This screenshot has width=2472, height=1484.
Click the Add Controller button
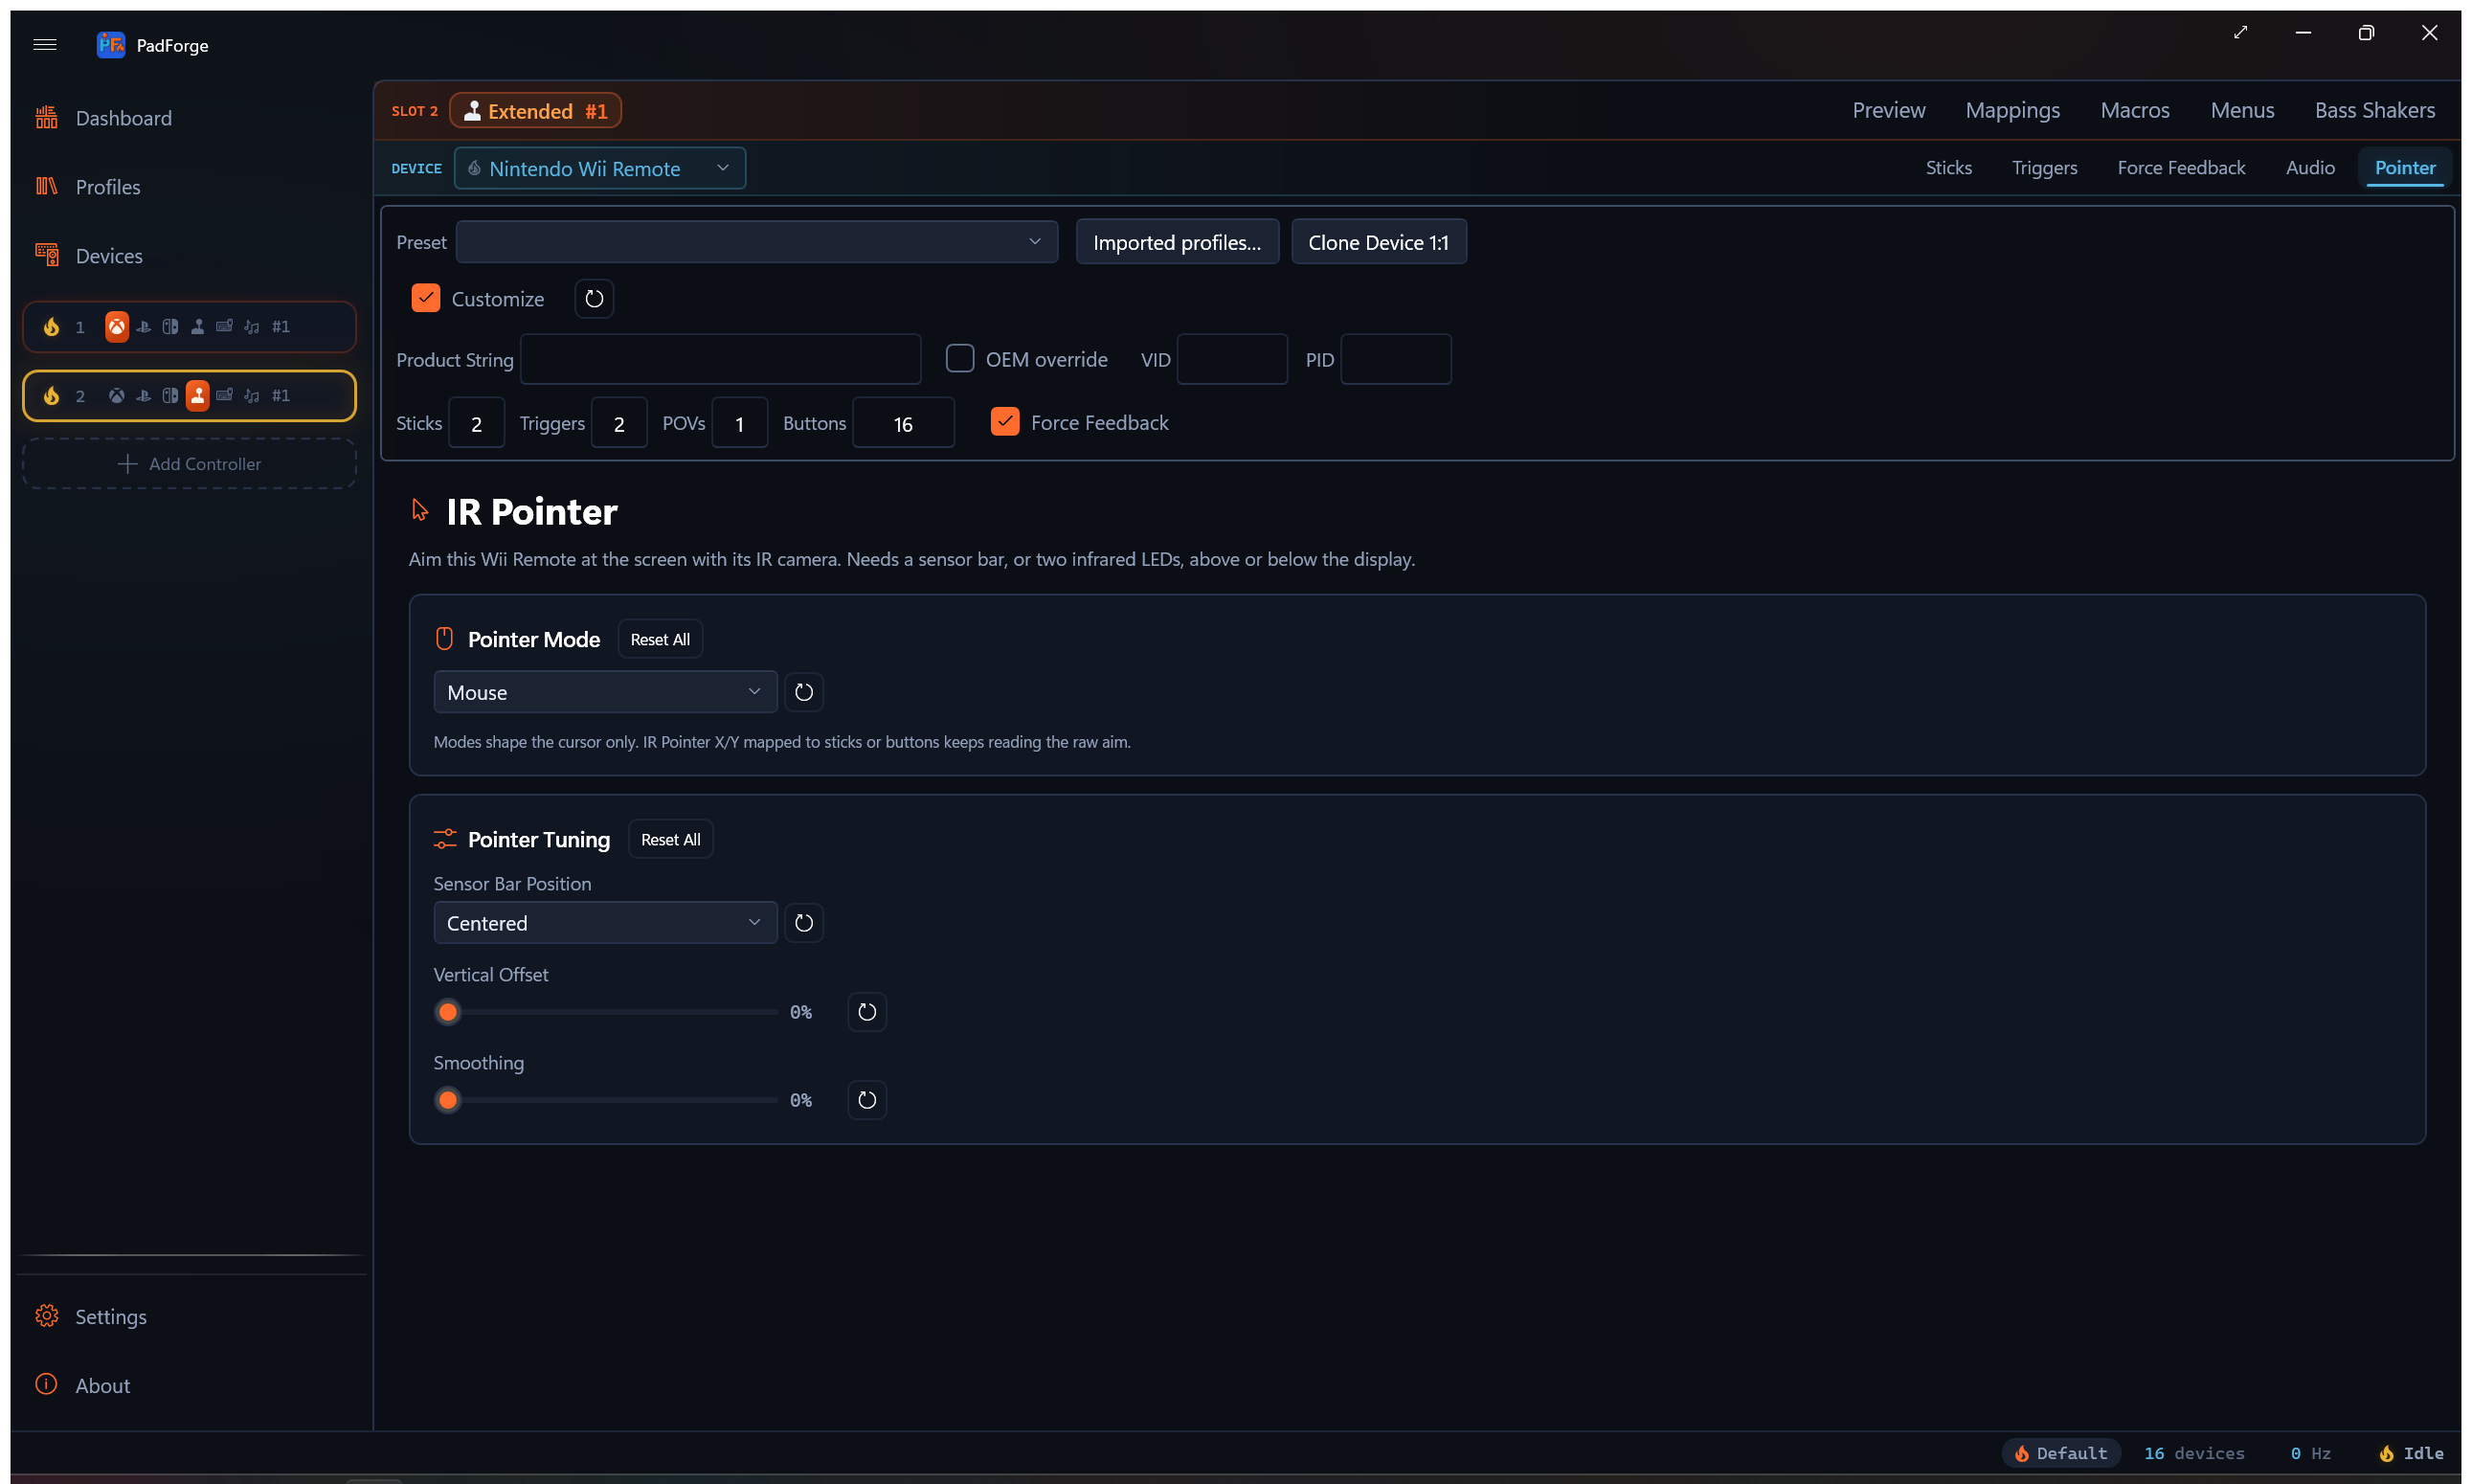tap(189, 463)
